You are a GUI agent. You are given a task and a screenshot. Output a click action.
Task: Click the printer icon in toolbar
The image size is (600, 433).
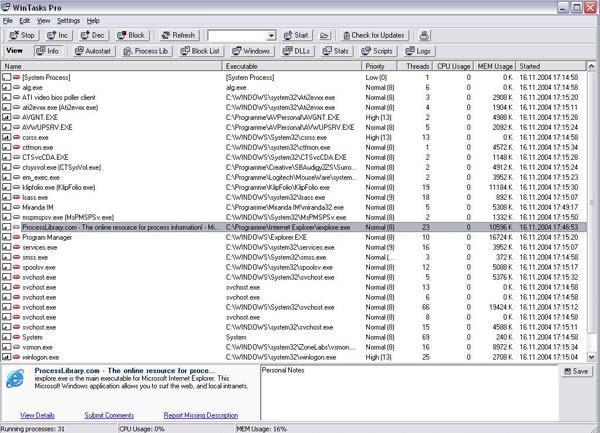[424, 35]
